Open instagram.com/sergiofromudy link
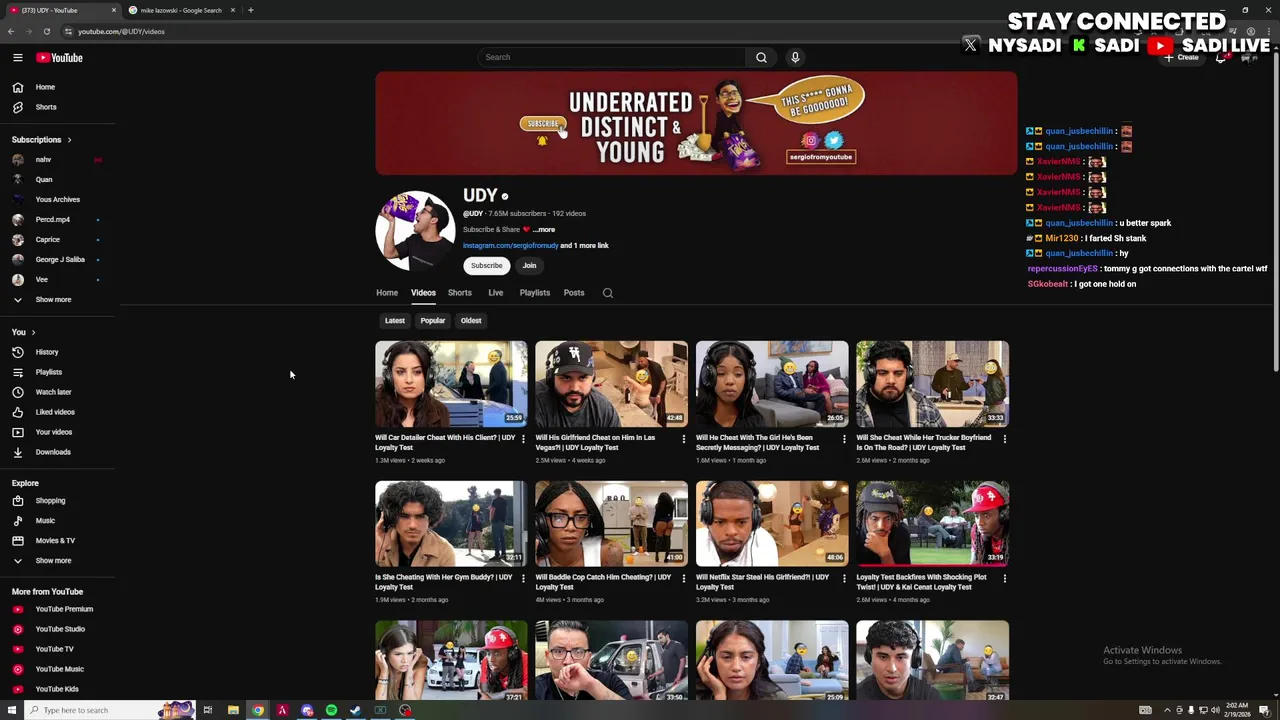The height and width of the screenshot is (720, 1280). [x=510, y=246]
